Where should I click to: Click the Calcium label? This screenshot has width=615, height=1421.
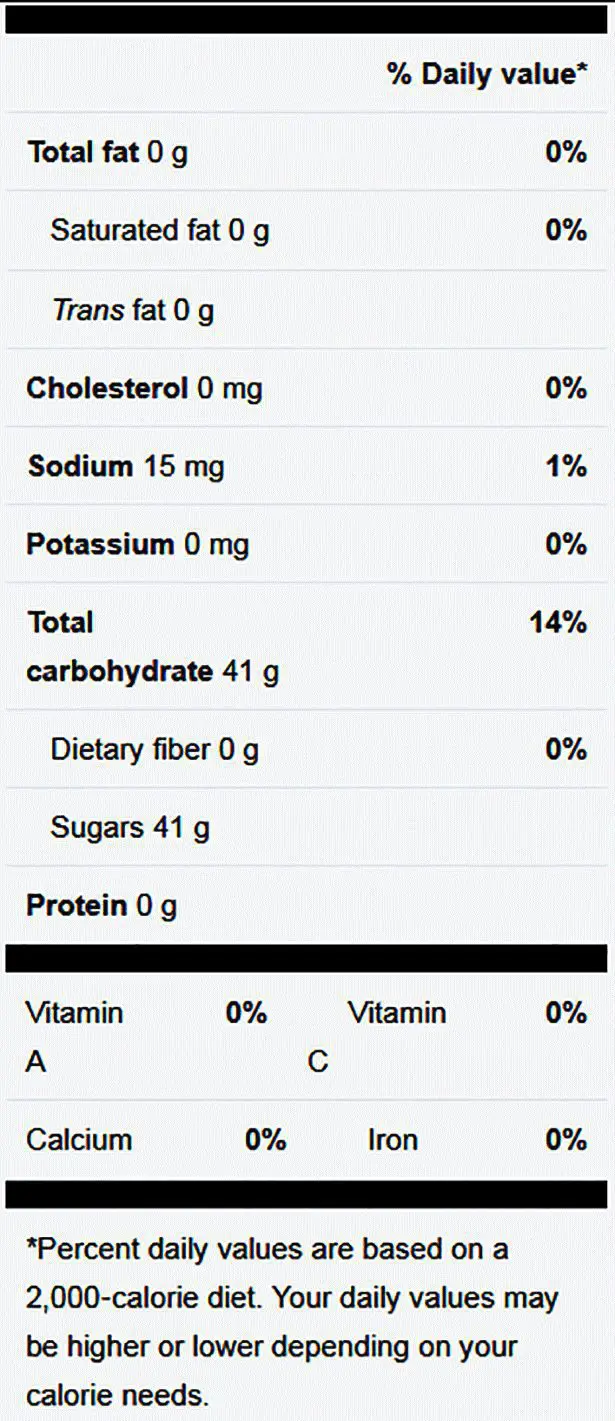(x=79, y=1140)
